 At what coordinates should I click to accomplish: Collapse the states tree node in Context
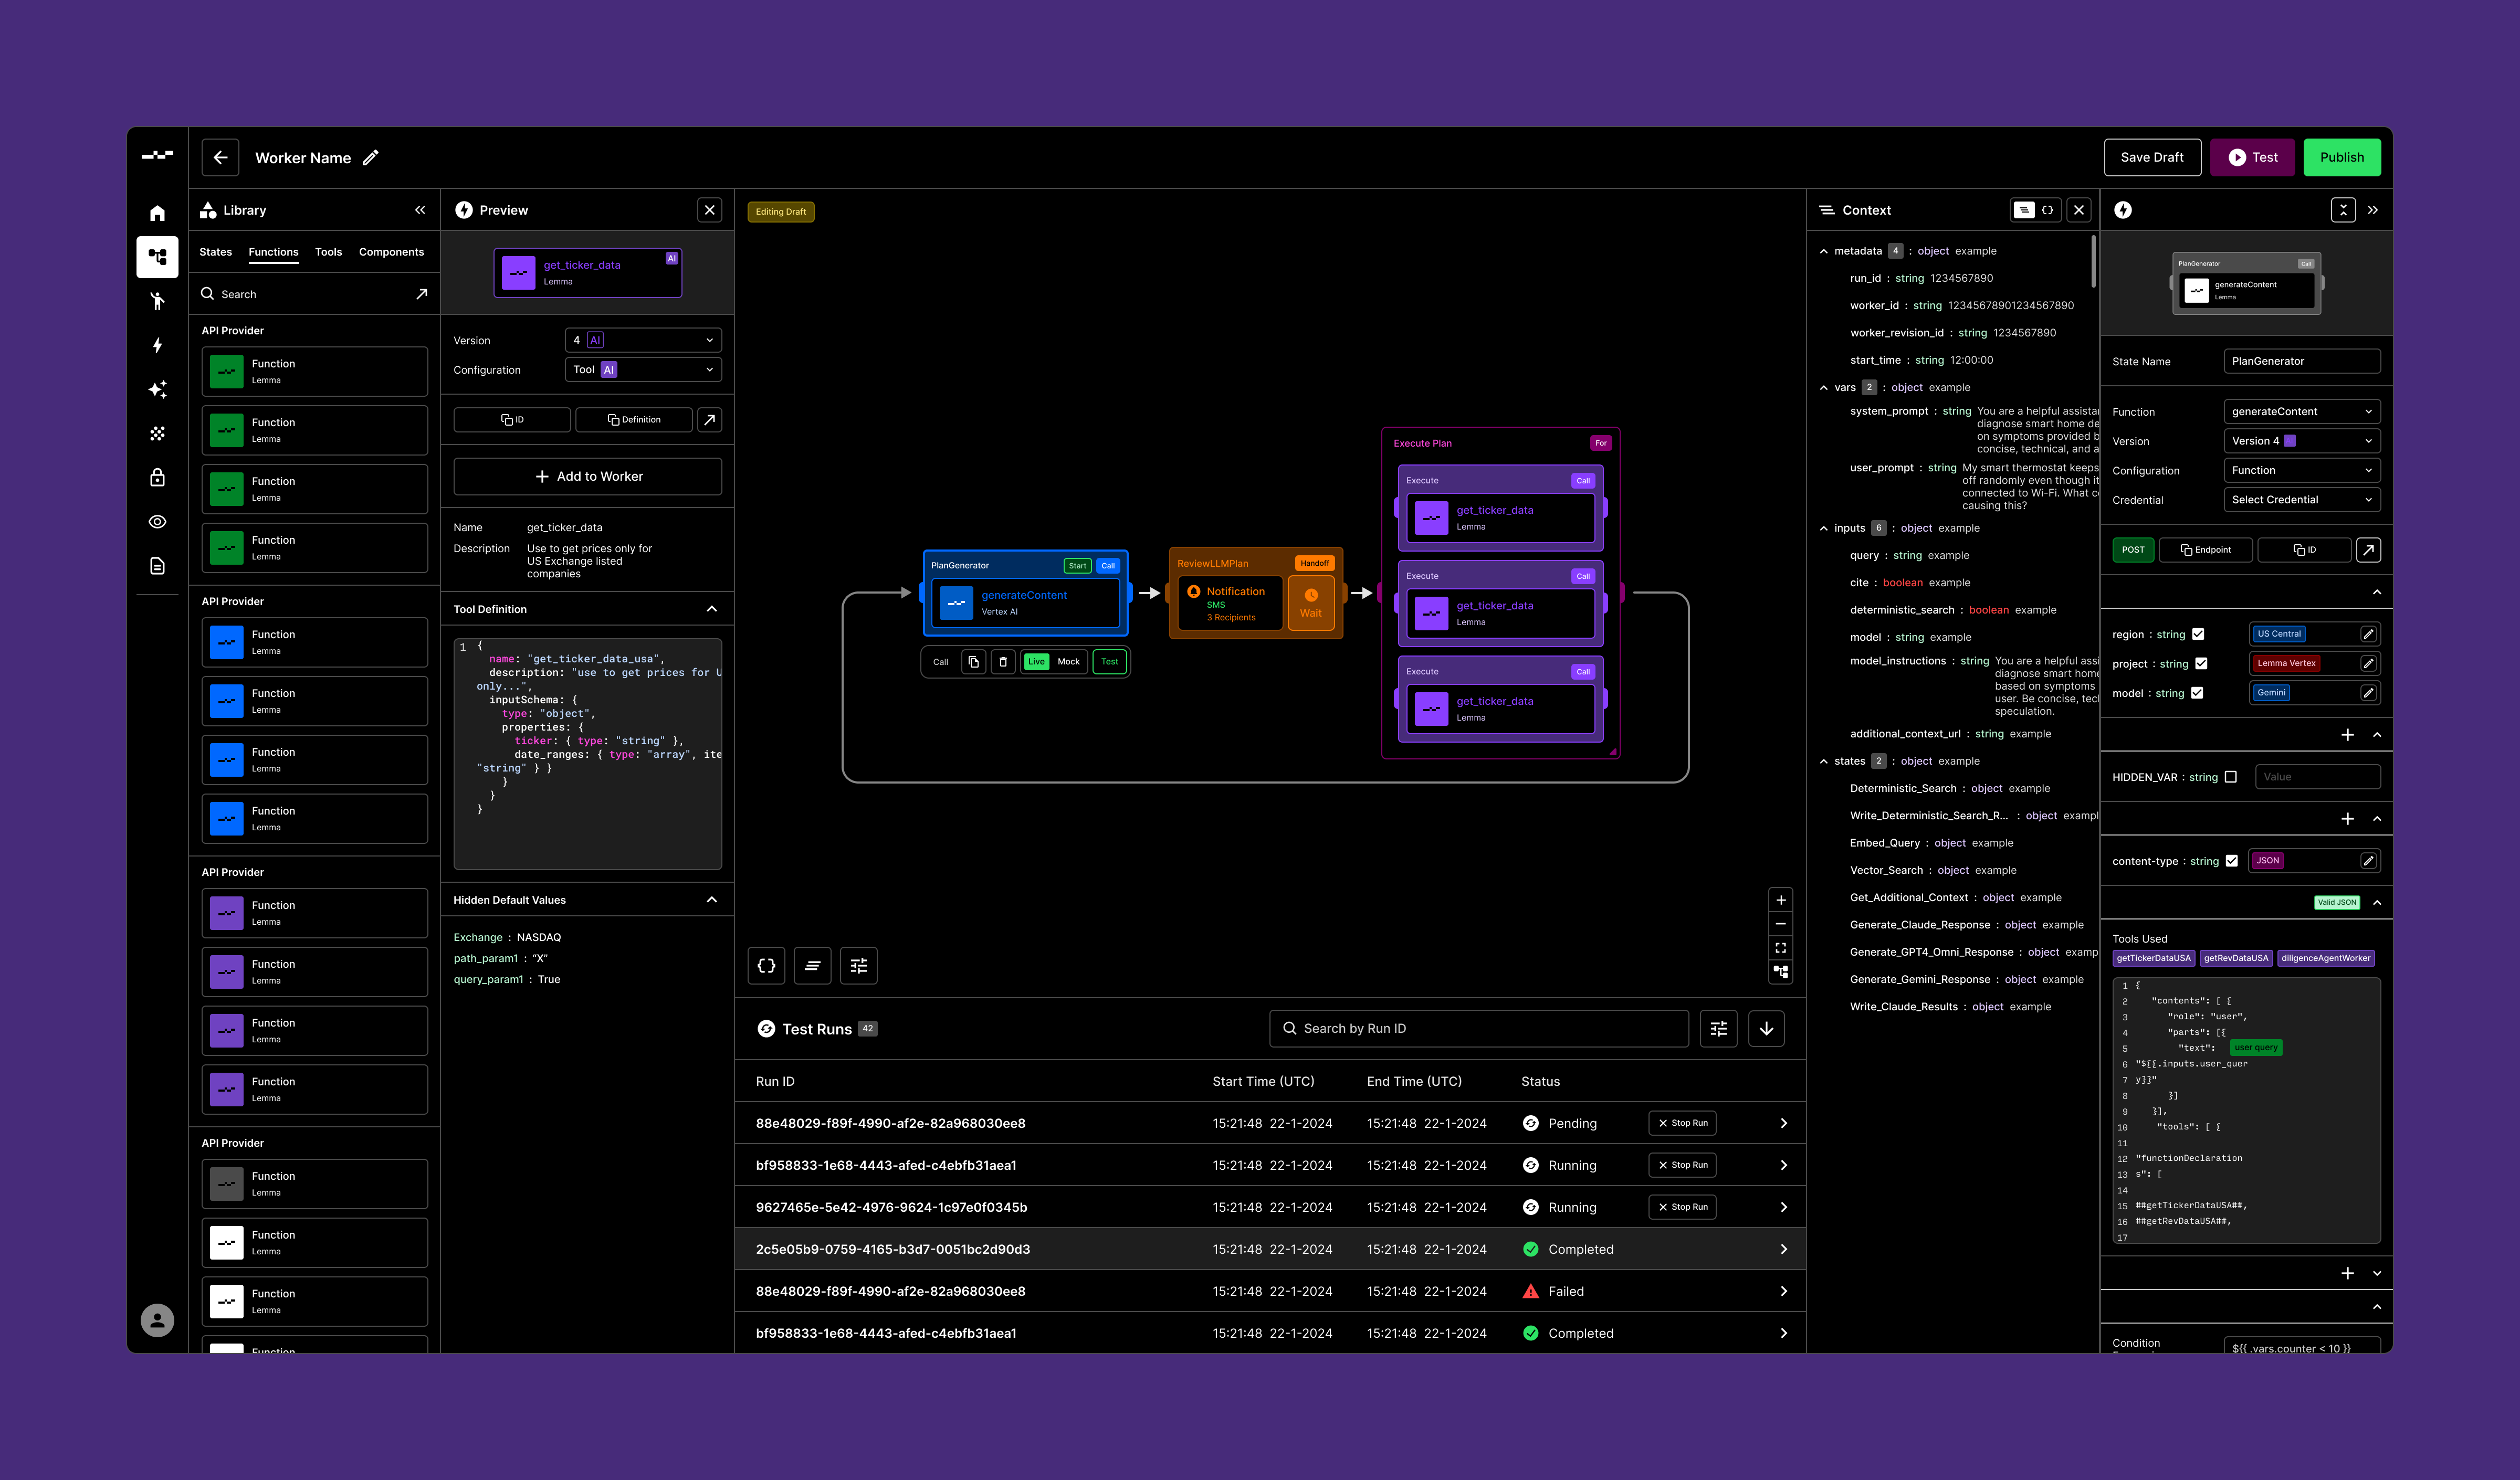1824,761
